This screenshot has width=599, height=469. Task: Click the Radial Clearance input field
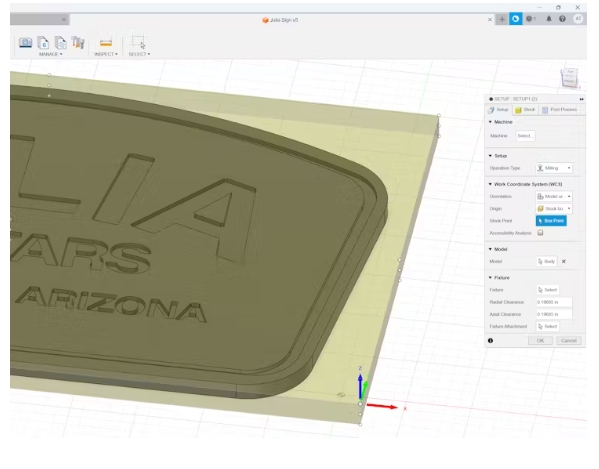pyautogui.click(x=554, y=302)
